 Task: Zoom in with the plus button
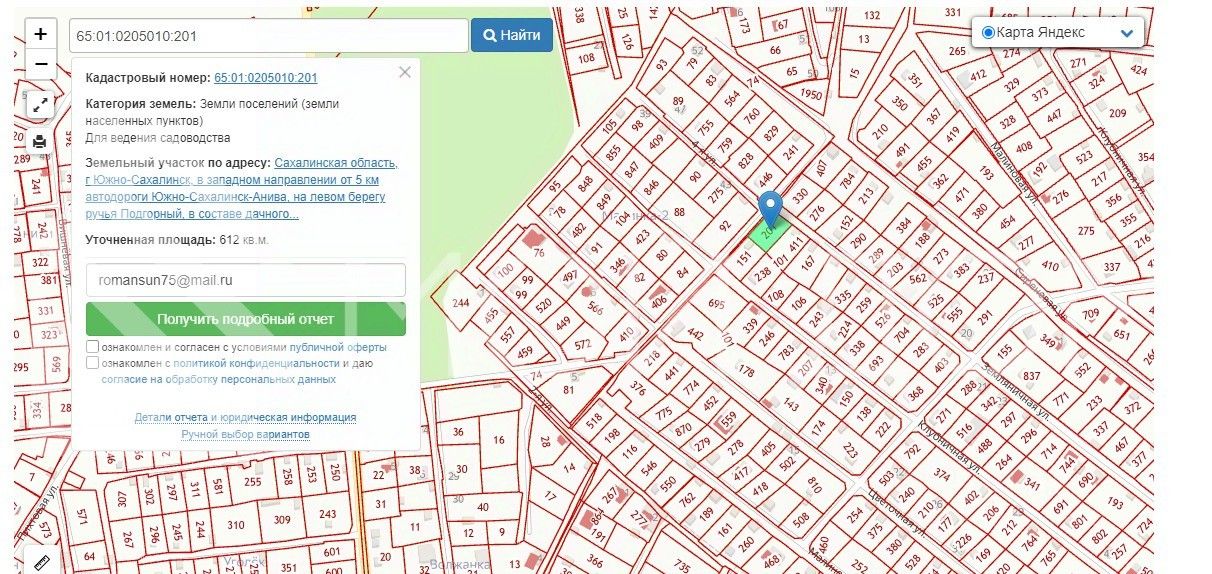(x=40, y=34)
